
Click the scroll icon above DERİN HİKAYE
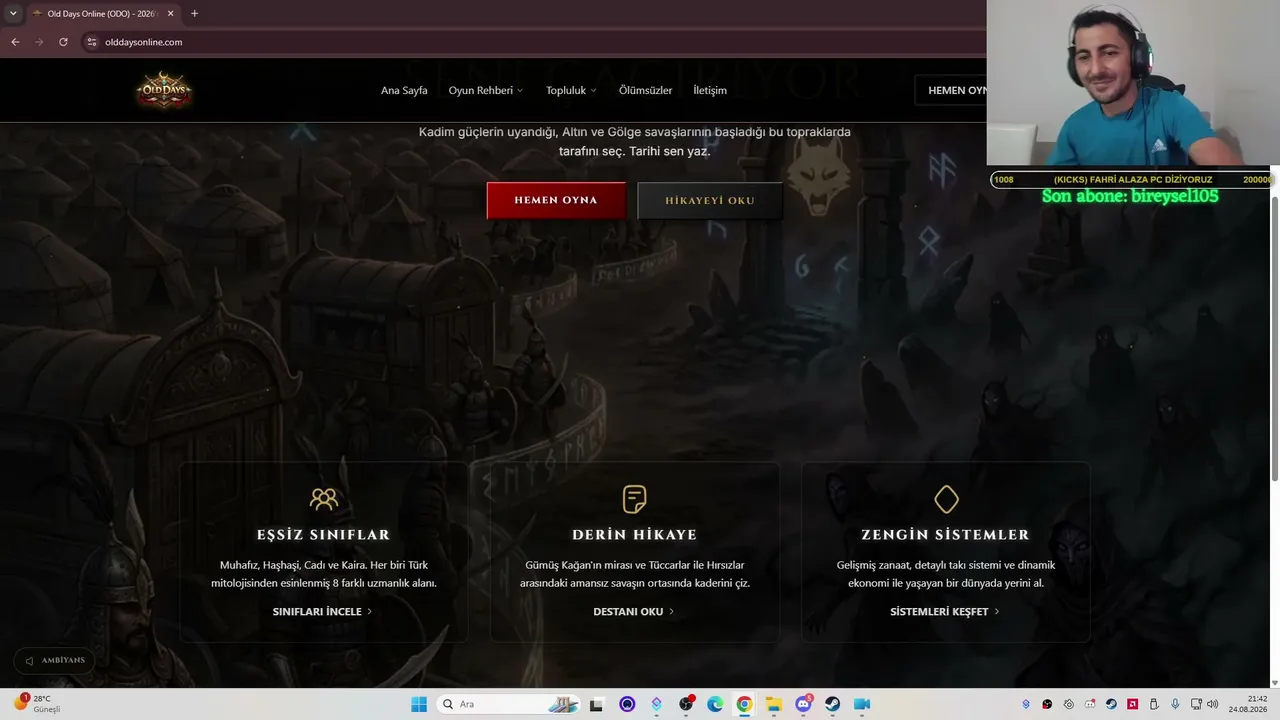click(634, 498)
